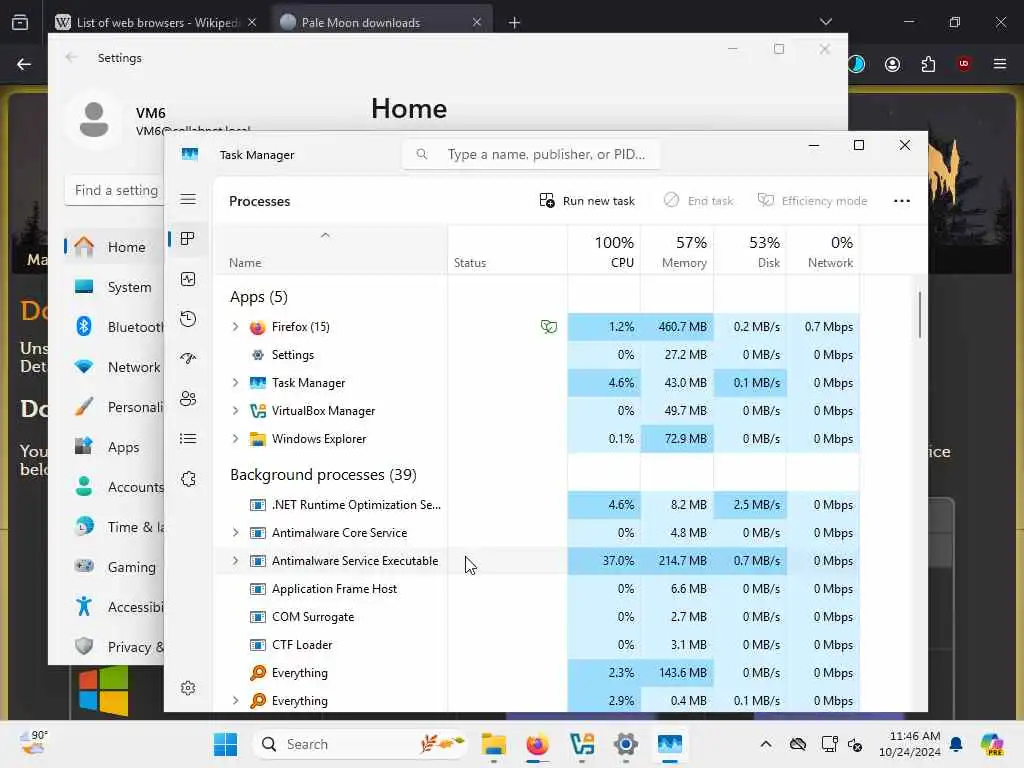
Task: Open Services icon in Task Manager sidebar
Action: (188, 479)
